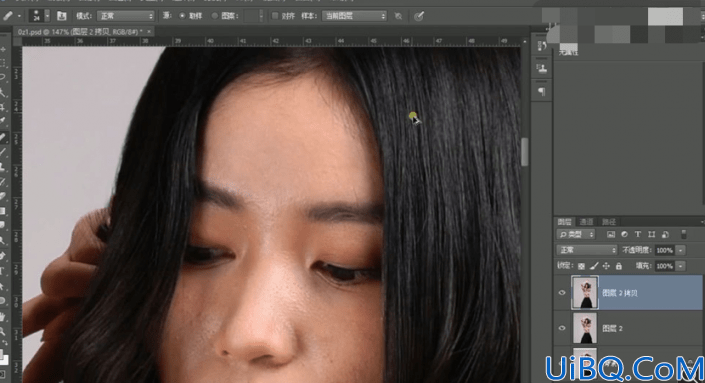This screenshot has height=383, width=705.
Task: Open the Paragraph panel icon
Action: [542, 92]
